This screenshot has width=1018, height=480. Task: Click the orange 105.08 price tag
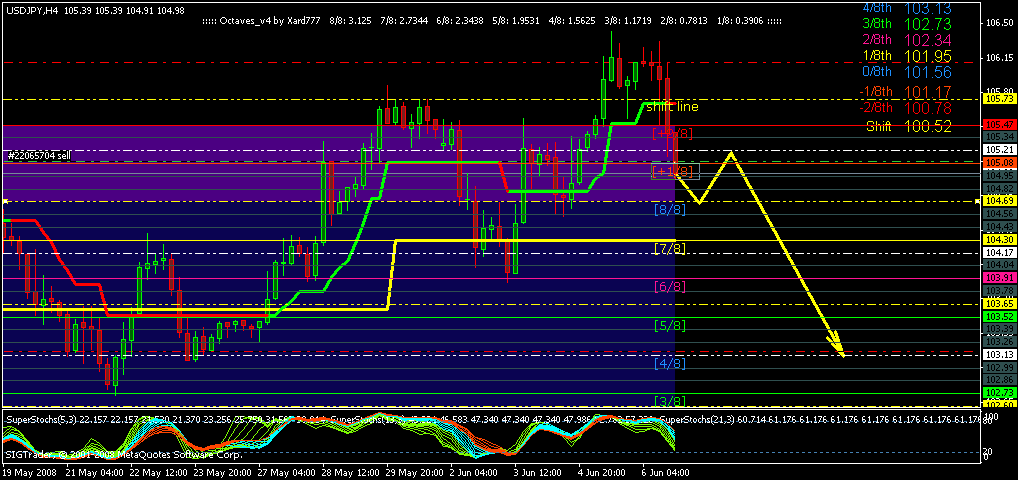(999, 162)
